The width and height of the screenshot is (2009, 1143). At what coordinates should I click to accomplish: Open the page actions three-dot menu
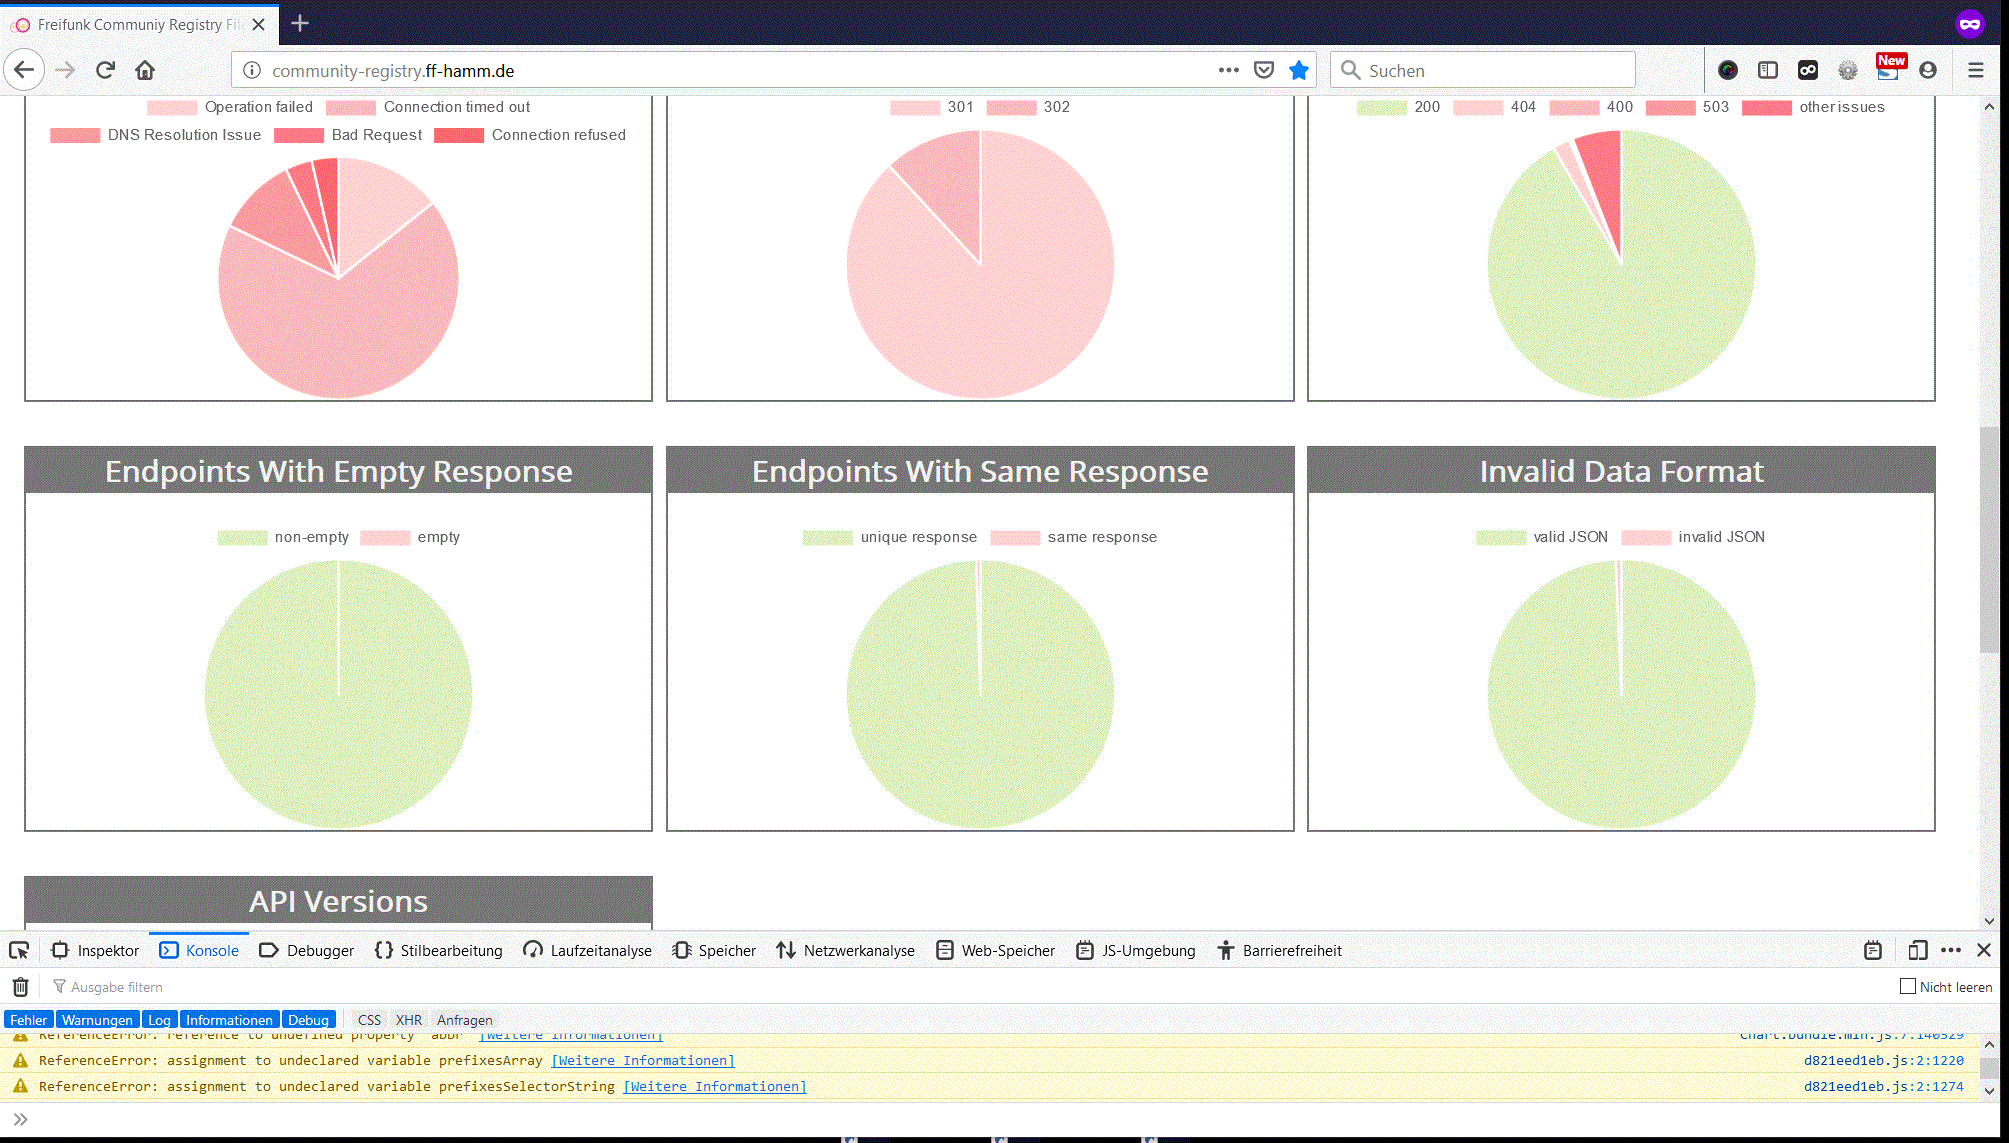(x=1229, y=70)
